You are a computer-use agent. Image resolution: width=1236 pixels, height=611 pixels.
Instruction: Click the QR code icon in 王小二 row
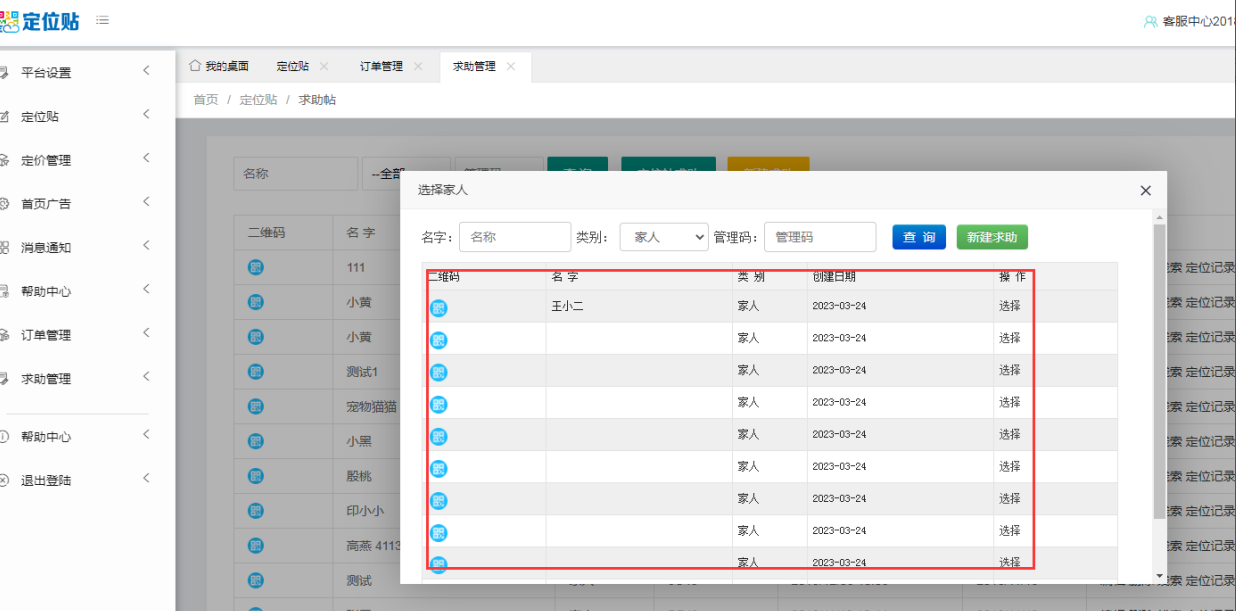(x=438, y=308)
